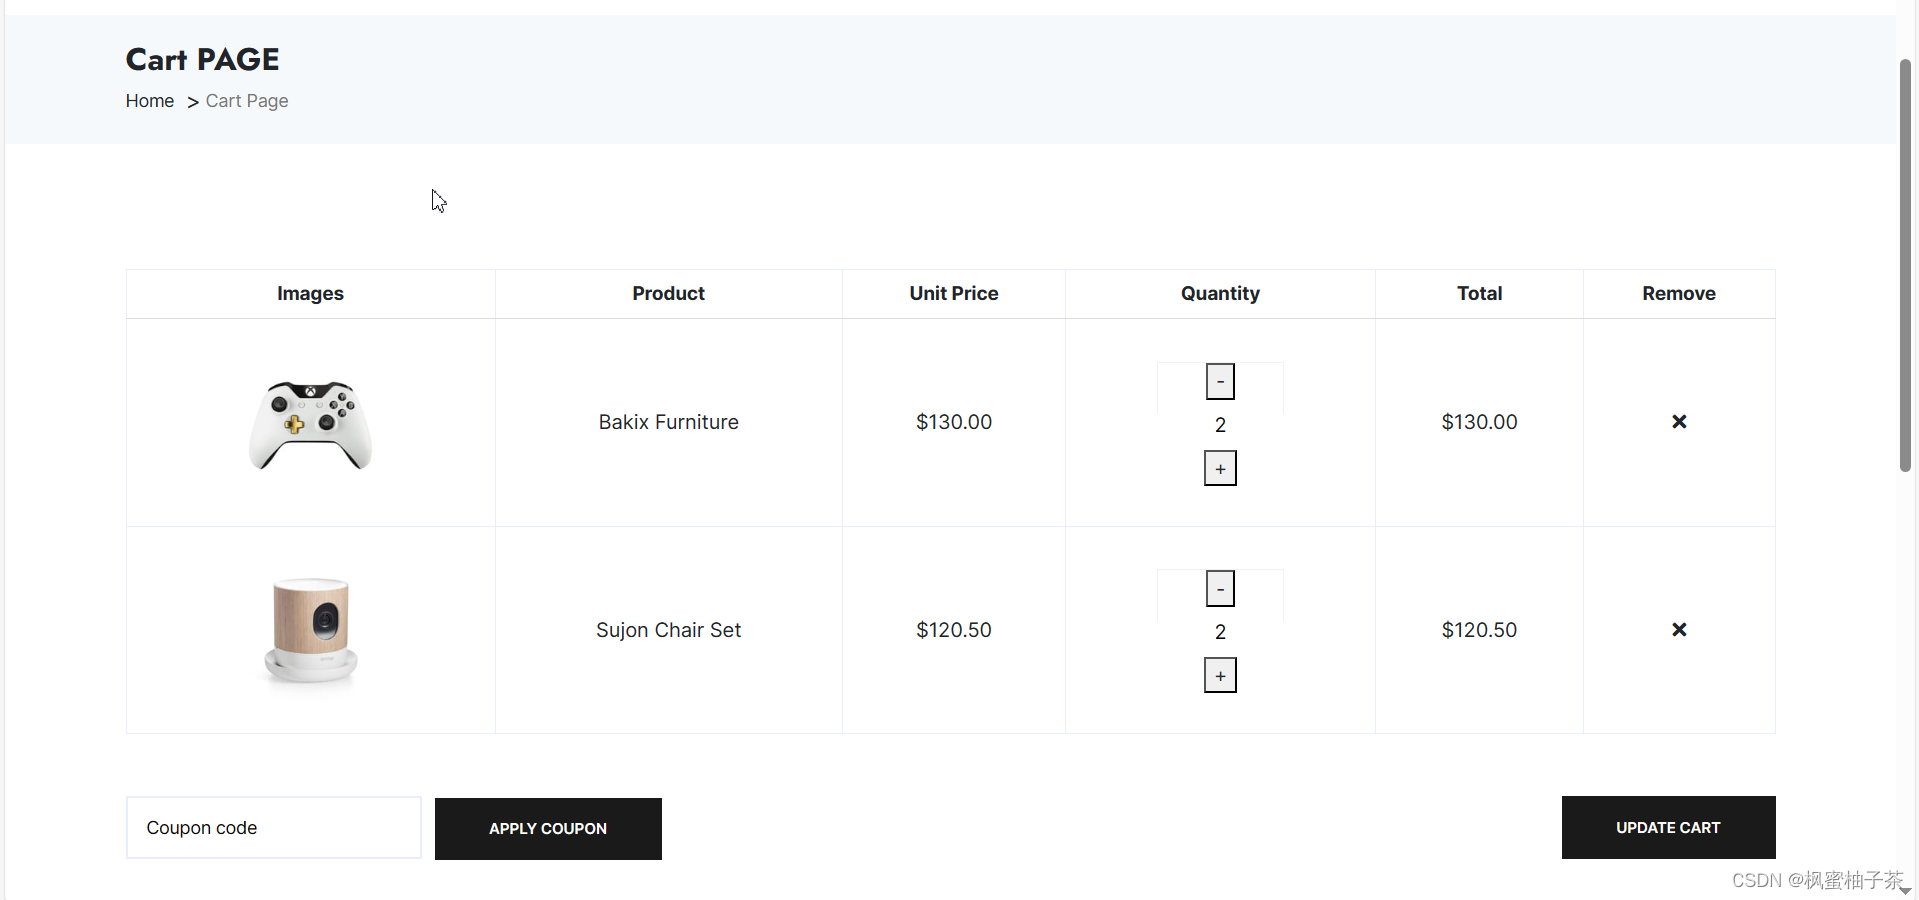
Task: Decrease Bakix Furniture quantity with minus
Action: click(1220, 381)
